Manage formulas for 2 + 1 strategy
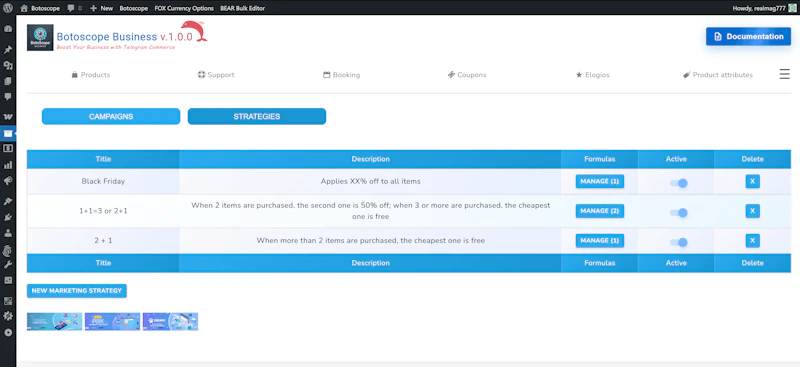Screen dimensions: 800x367 click(599, 240)
